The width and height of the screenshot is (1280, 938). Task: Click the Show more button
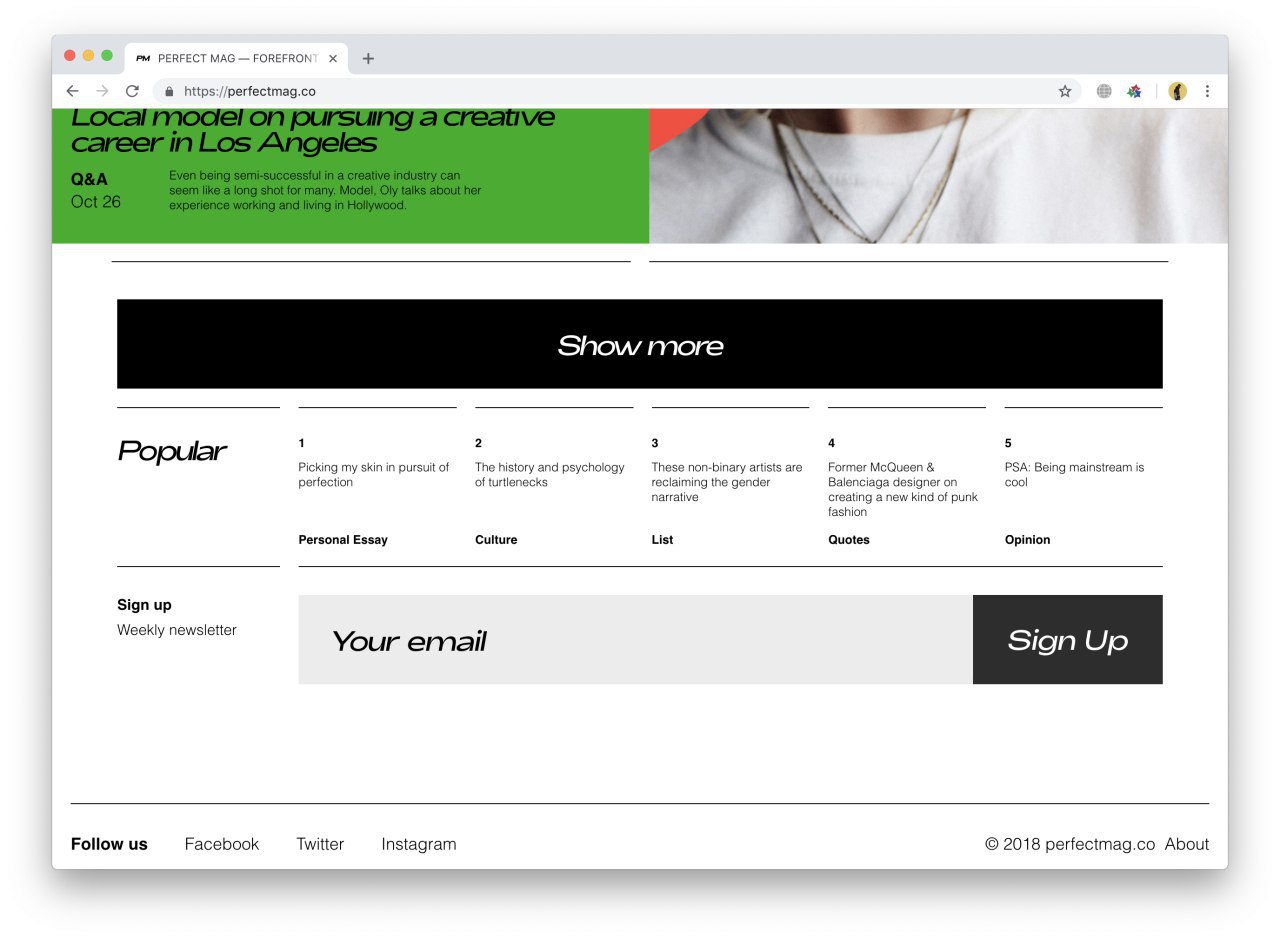pyautogui.click(x=640, y=344)
